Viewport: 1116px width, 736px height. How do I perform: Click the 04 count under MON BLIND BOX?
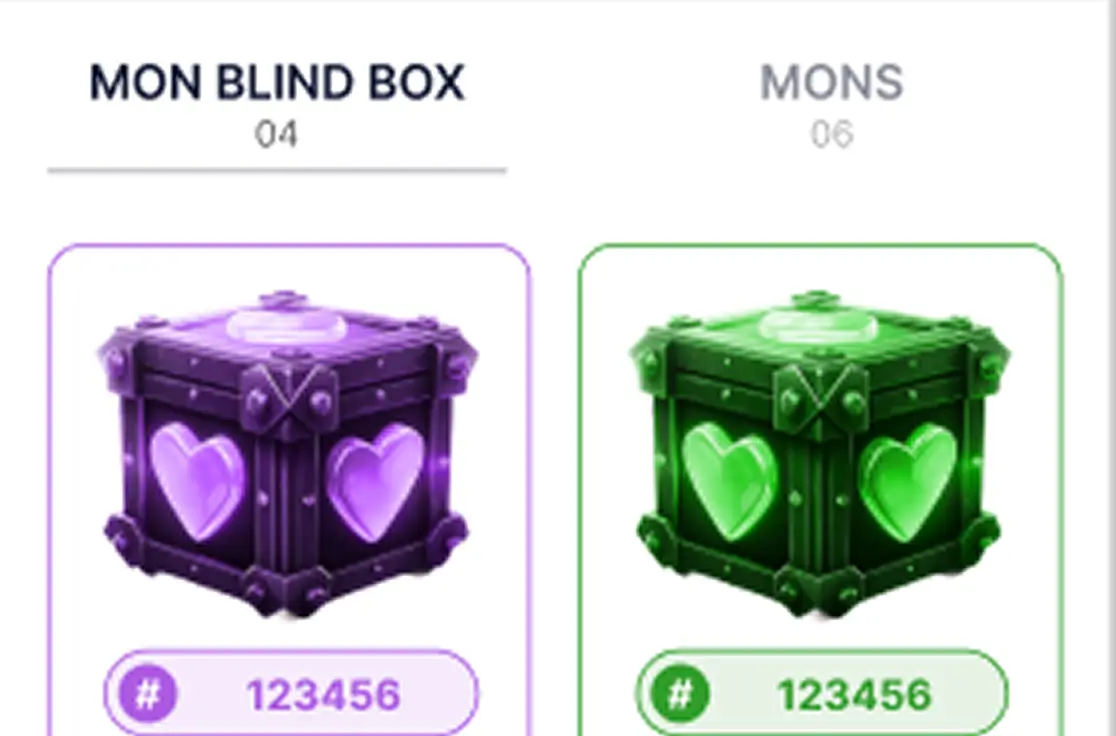[x=276, y=134]
